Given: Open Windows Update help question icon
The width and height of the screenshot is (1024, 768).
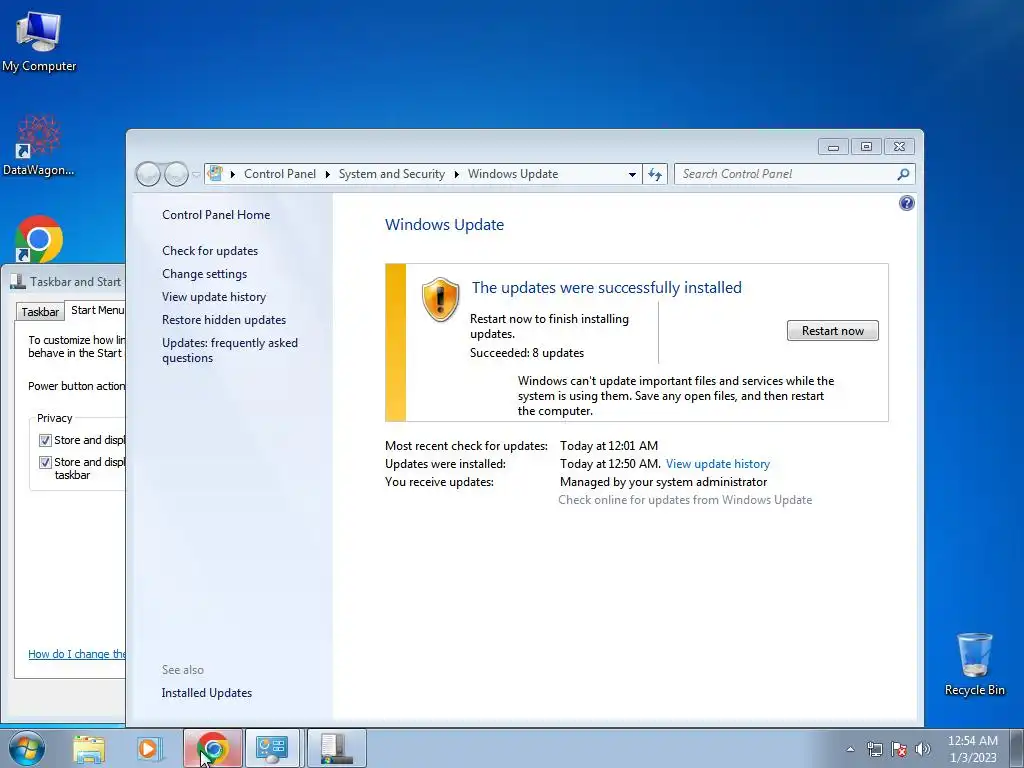Looking at the screenshot, I should click(x=906, y=203).
